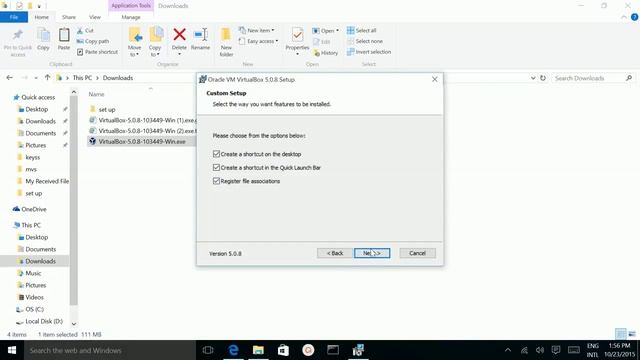The height and width of the screenshot is (360, 640).
Task: Open address bar history dropdown
Action: coord(533,78)
